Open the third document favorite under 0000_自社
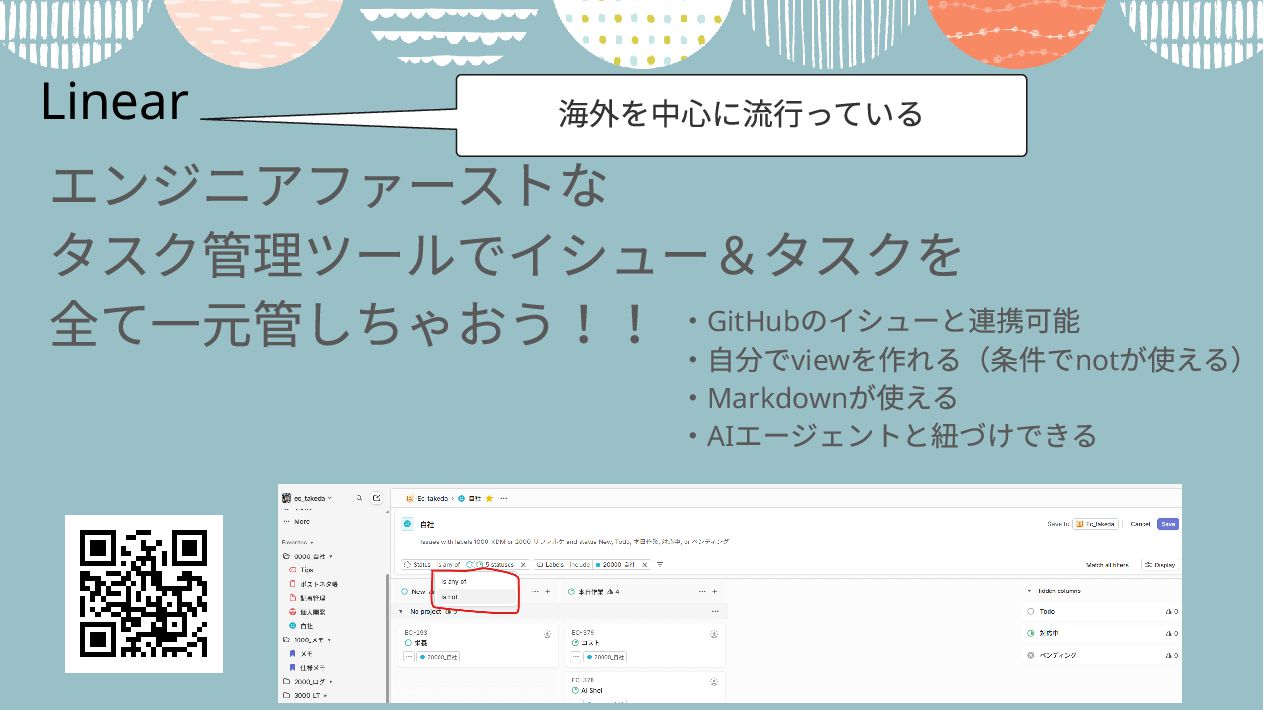This screenshot has height=710, width=1264. click(307, 598)
